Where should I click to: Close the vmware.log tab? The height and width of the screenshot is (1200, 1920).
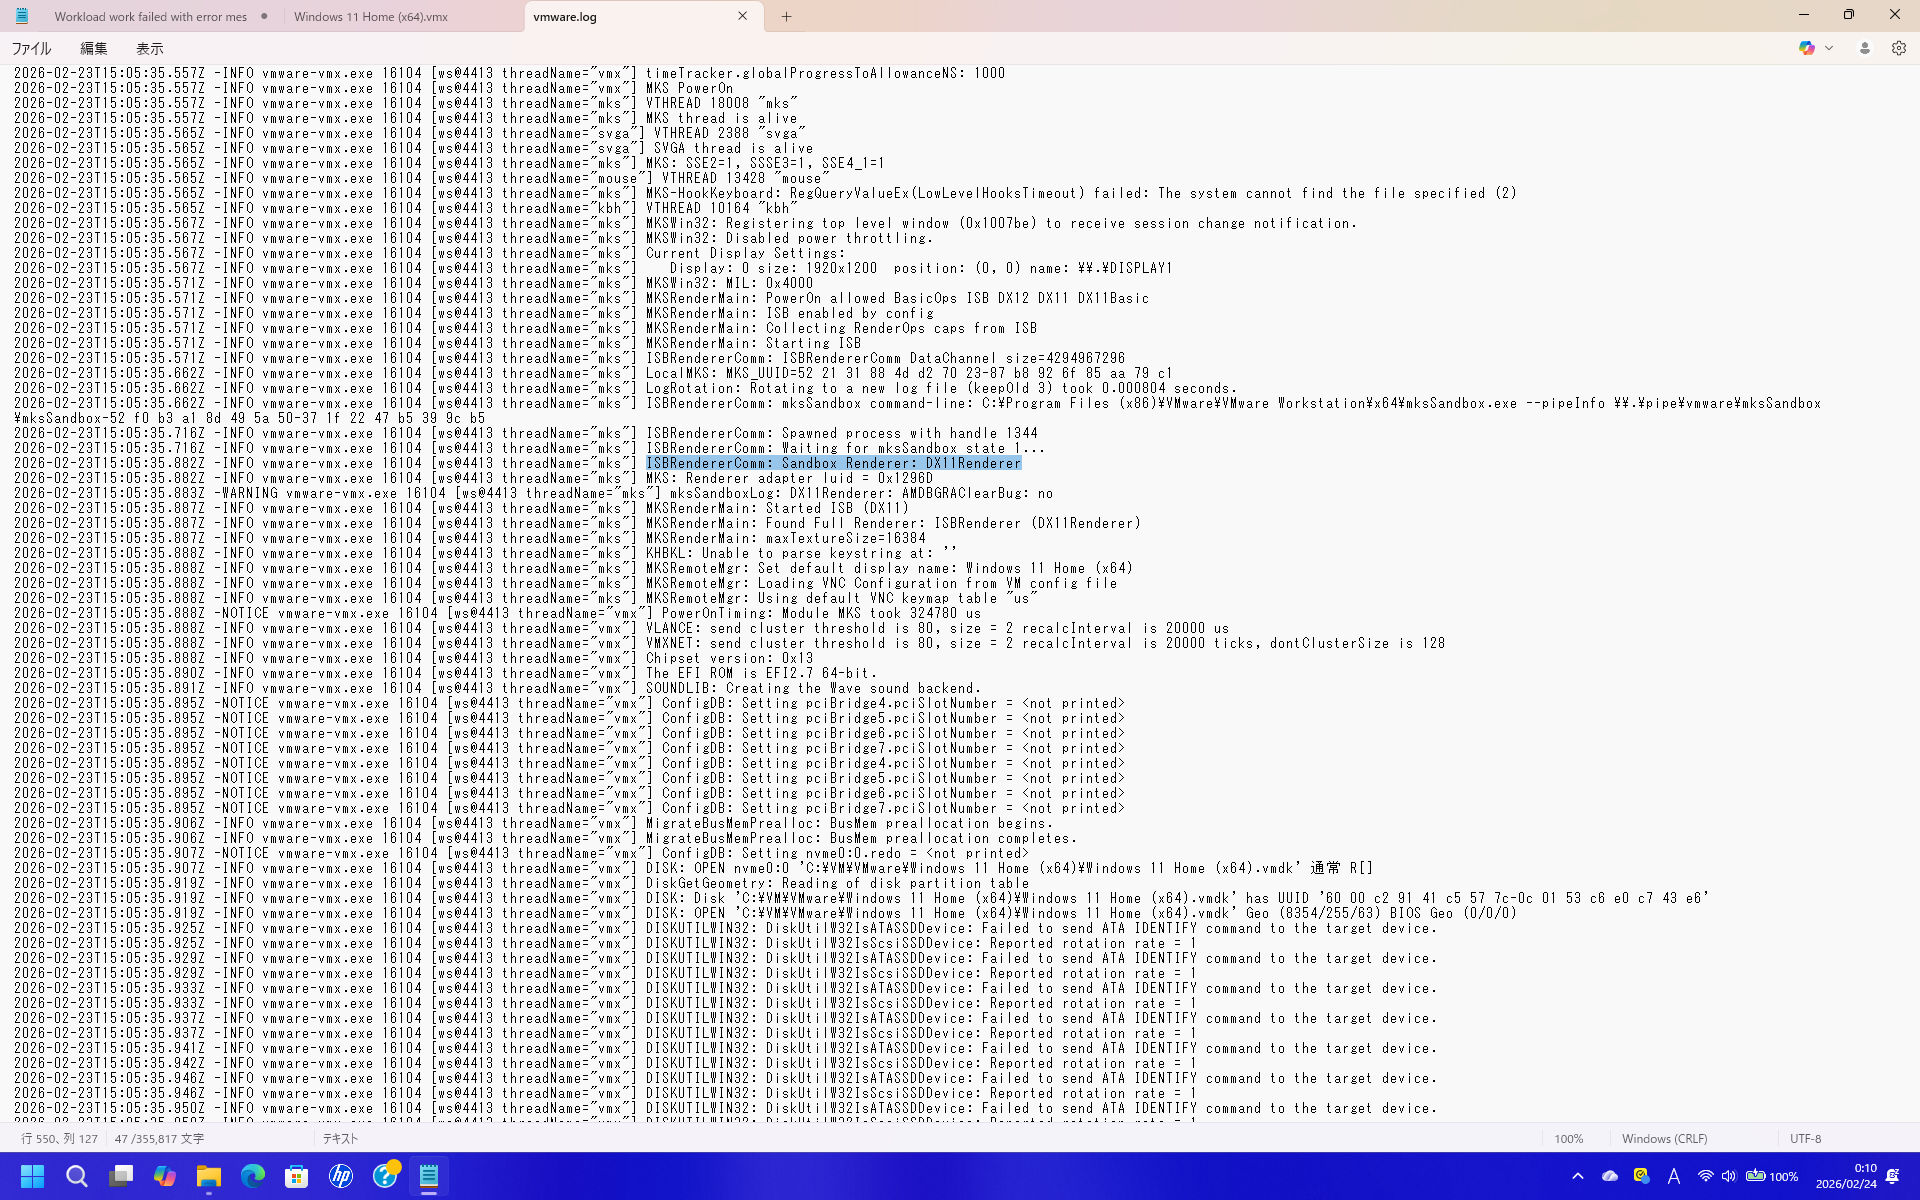click(742, 16)
